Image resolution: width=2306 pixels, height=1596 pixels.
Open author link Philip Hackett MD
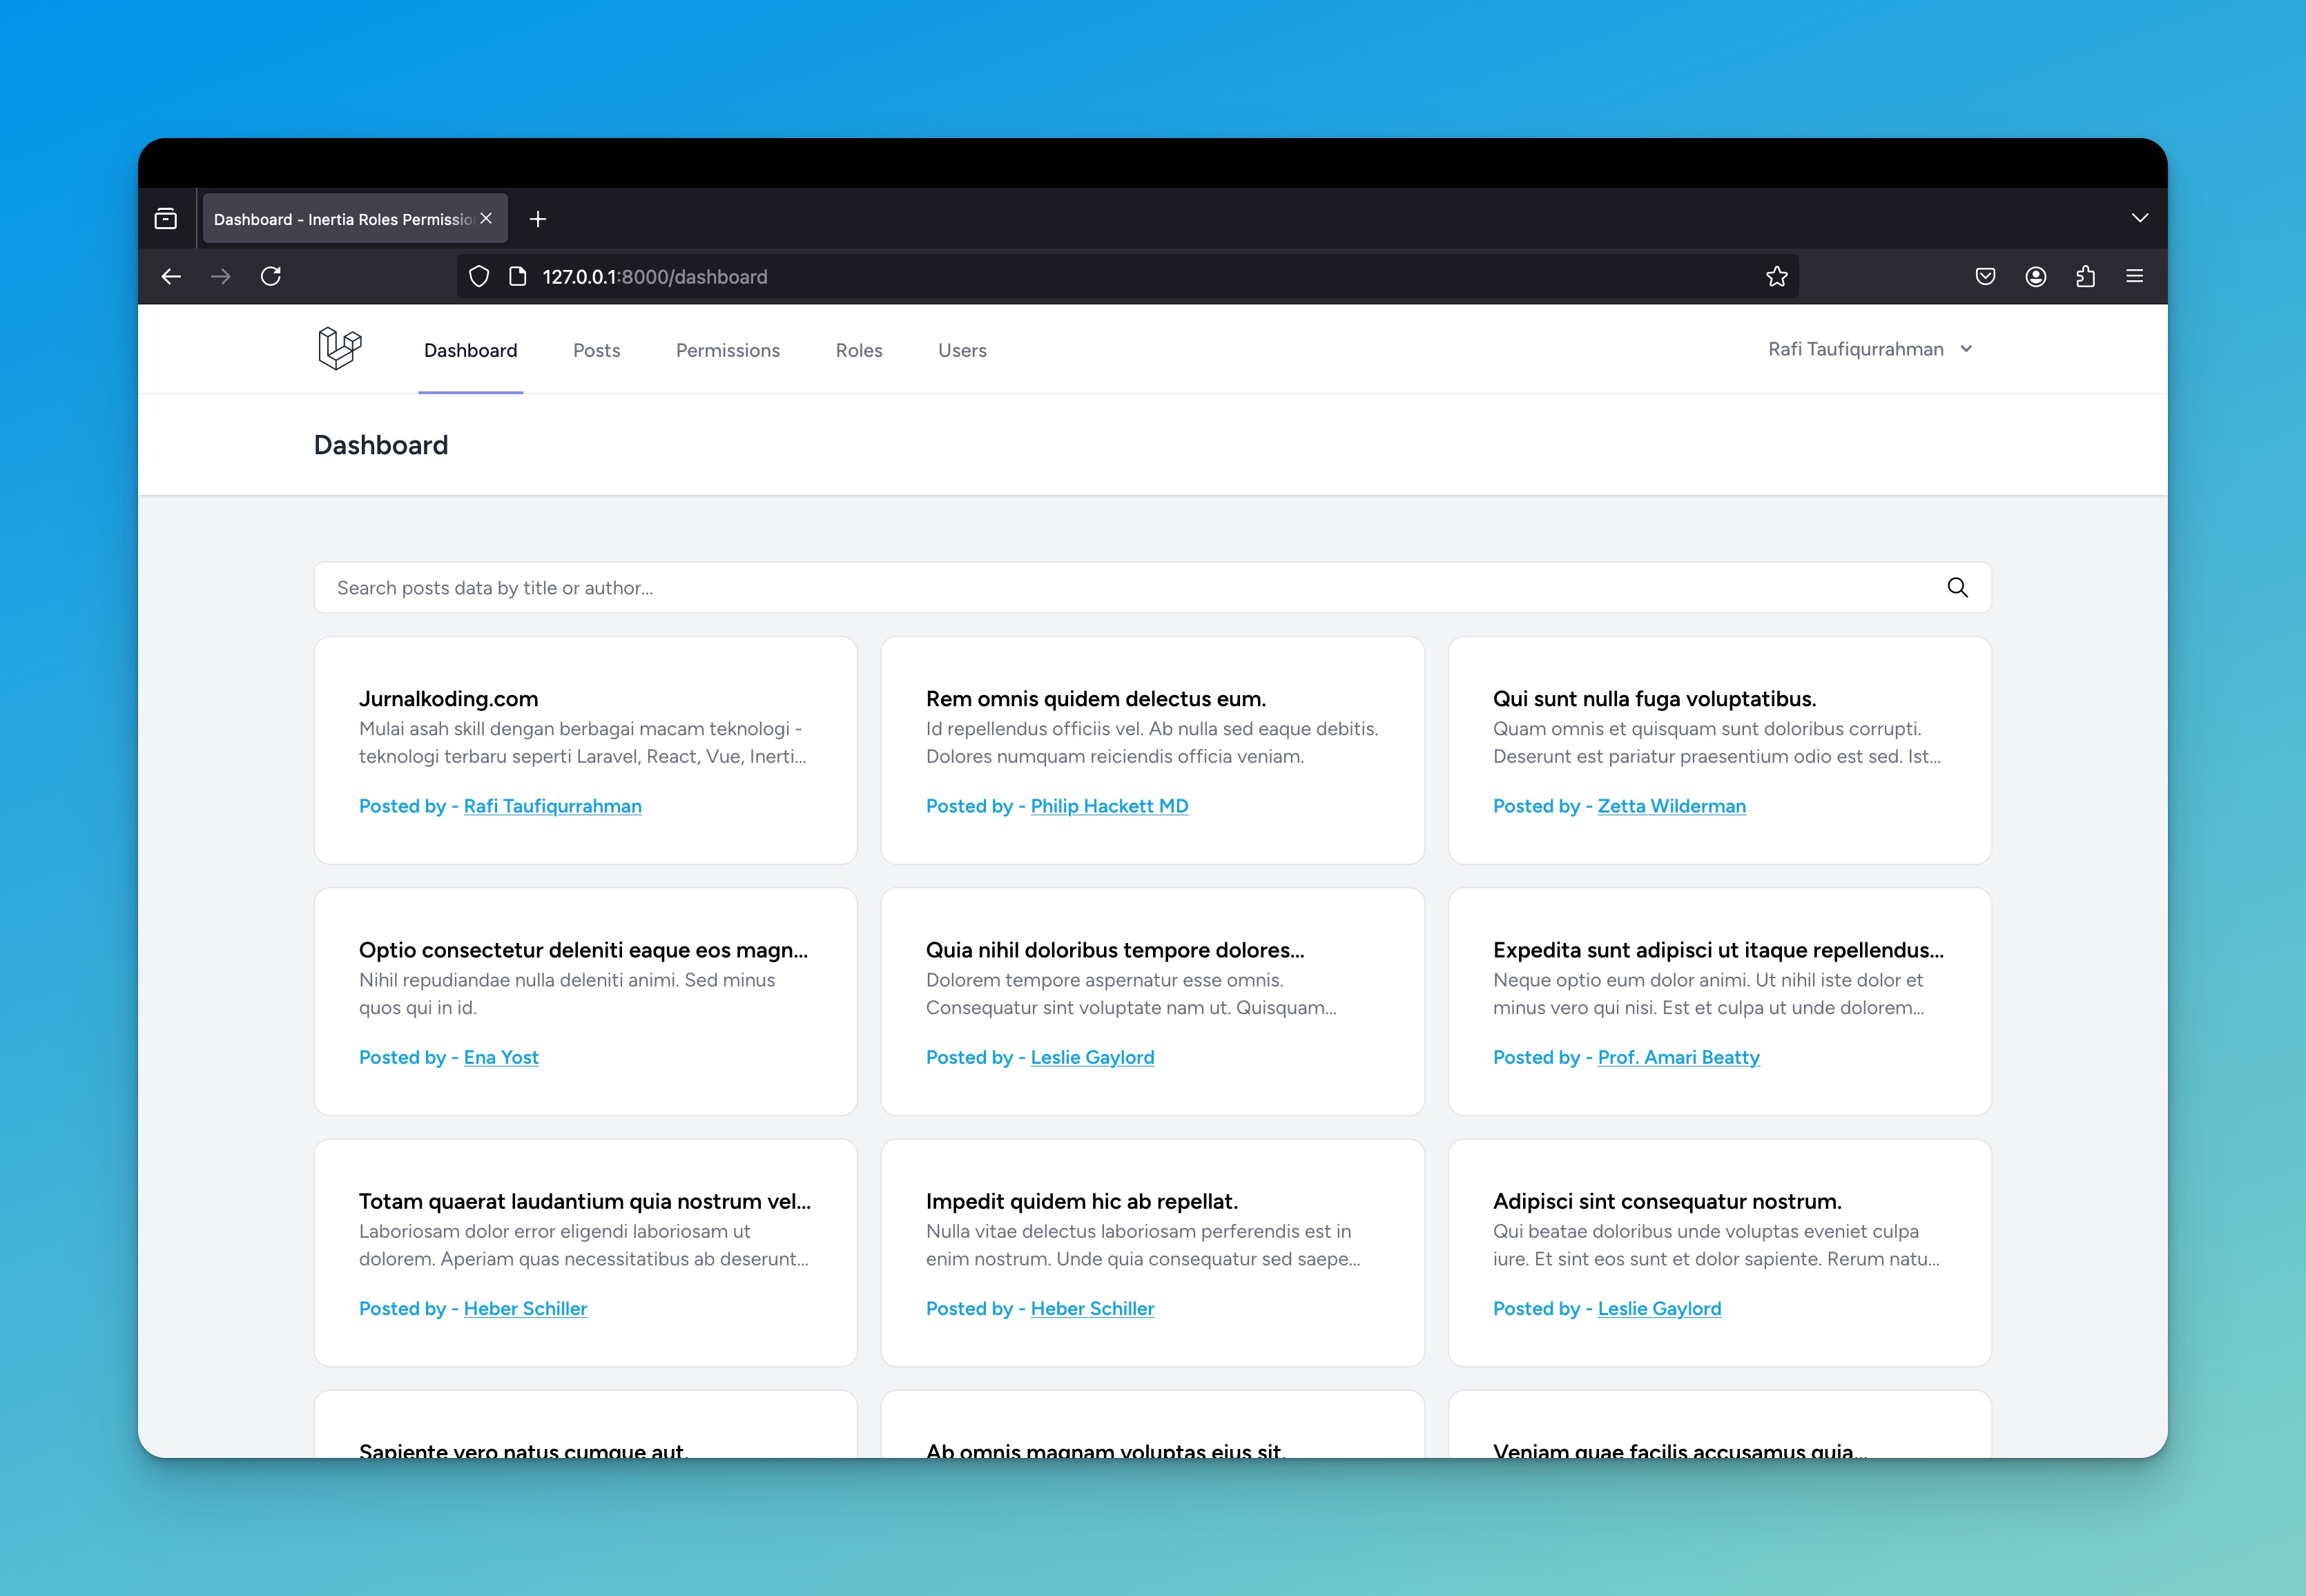[1109, 806]
